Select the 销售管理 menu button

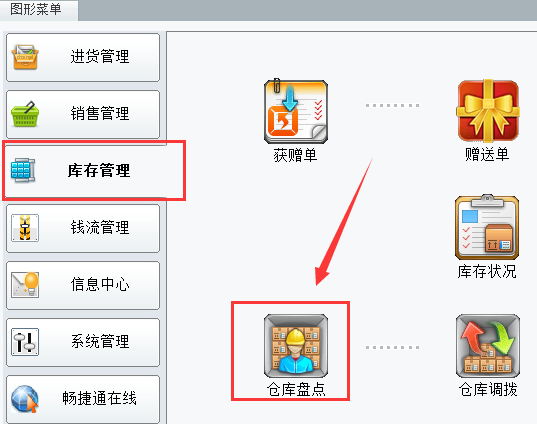click(x=83, y=114)
